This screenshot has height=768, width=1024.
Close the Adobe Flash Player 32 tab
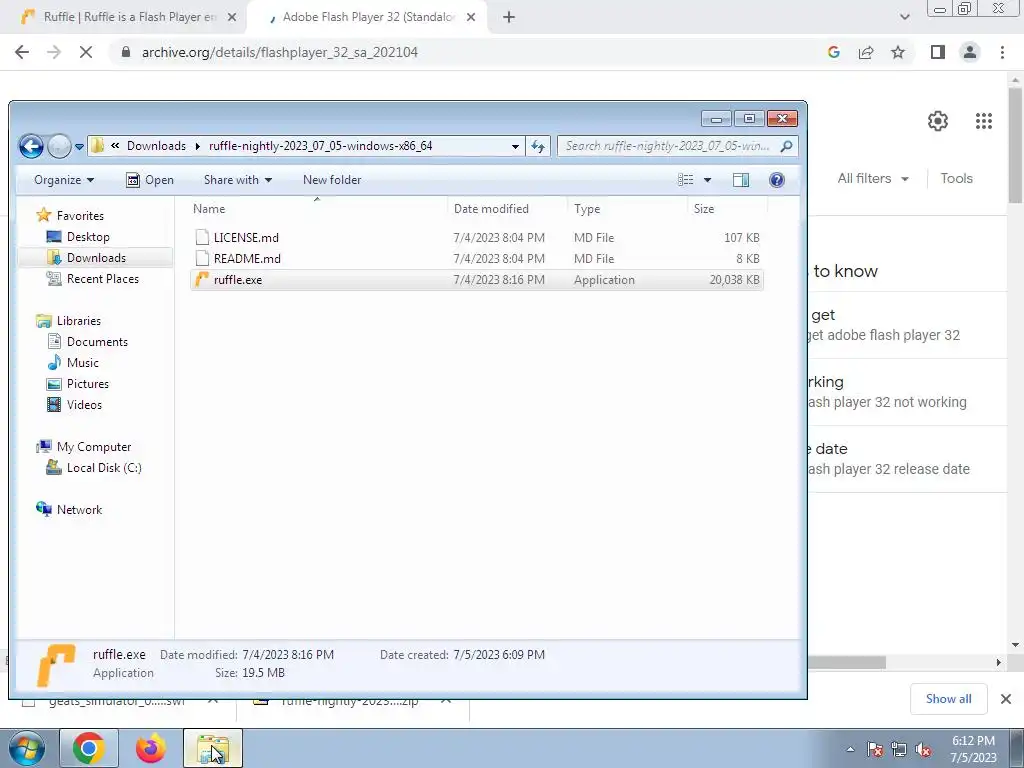(471, 17)
